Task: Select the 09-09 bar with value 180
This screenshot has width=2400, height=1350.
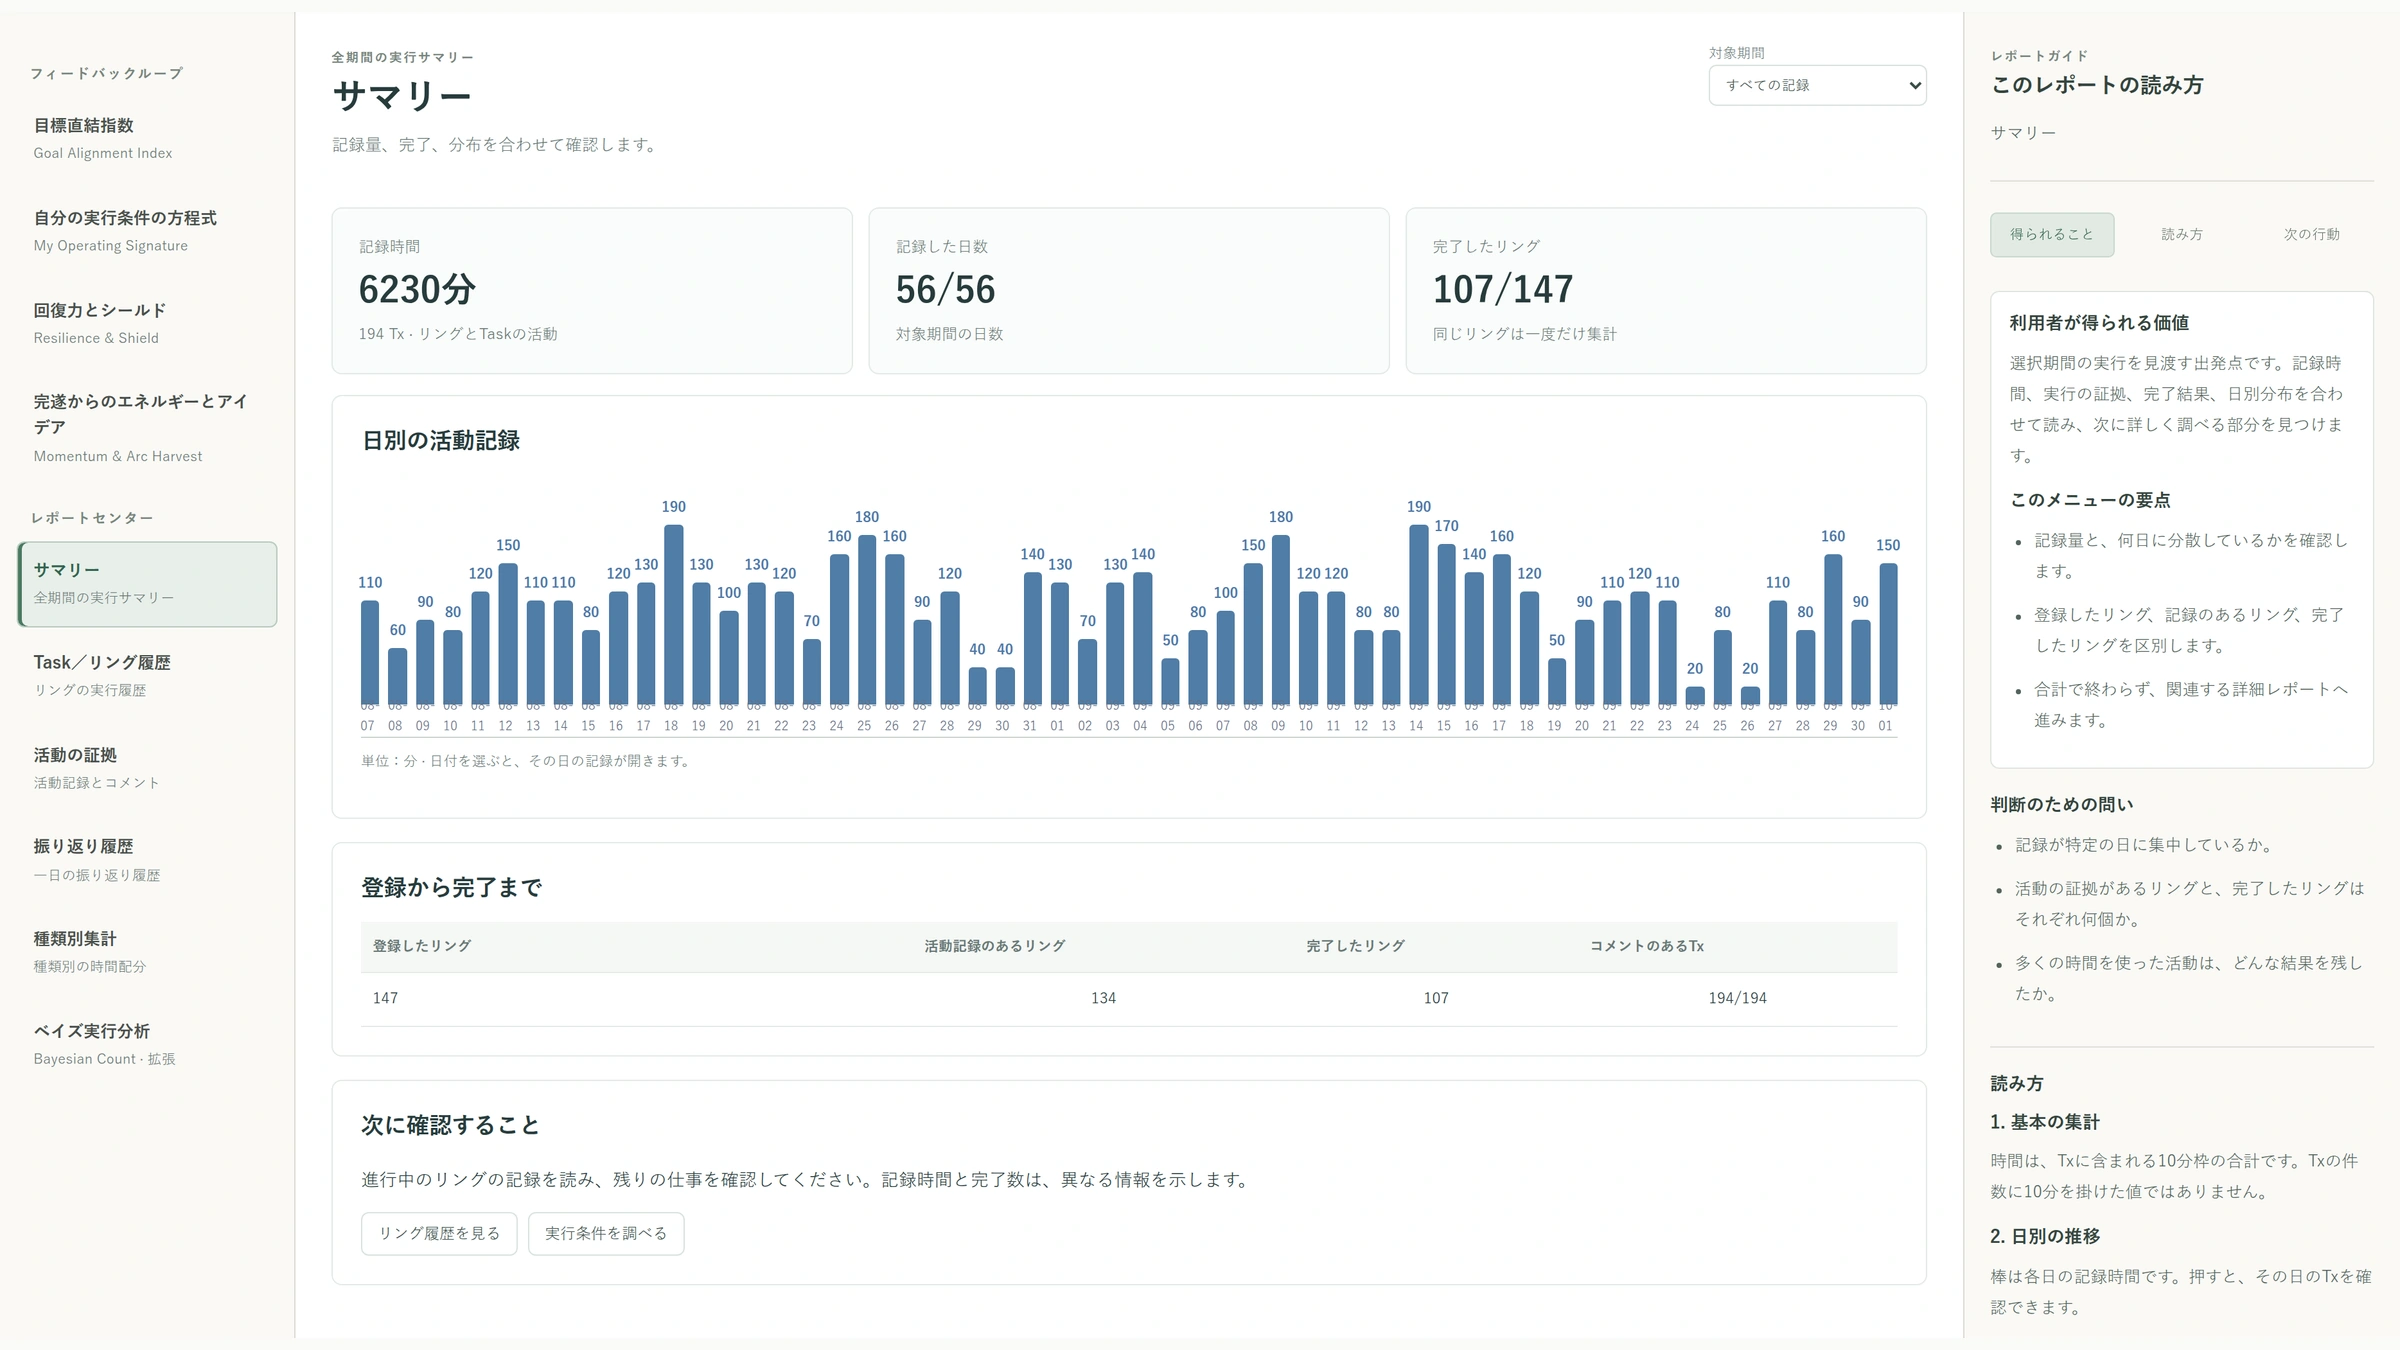Action: [x=1280, y=620]
